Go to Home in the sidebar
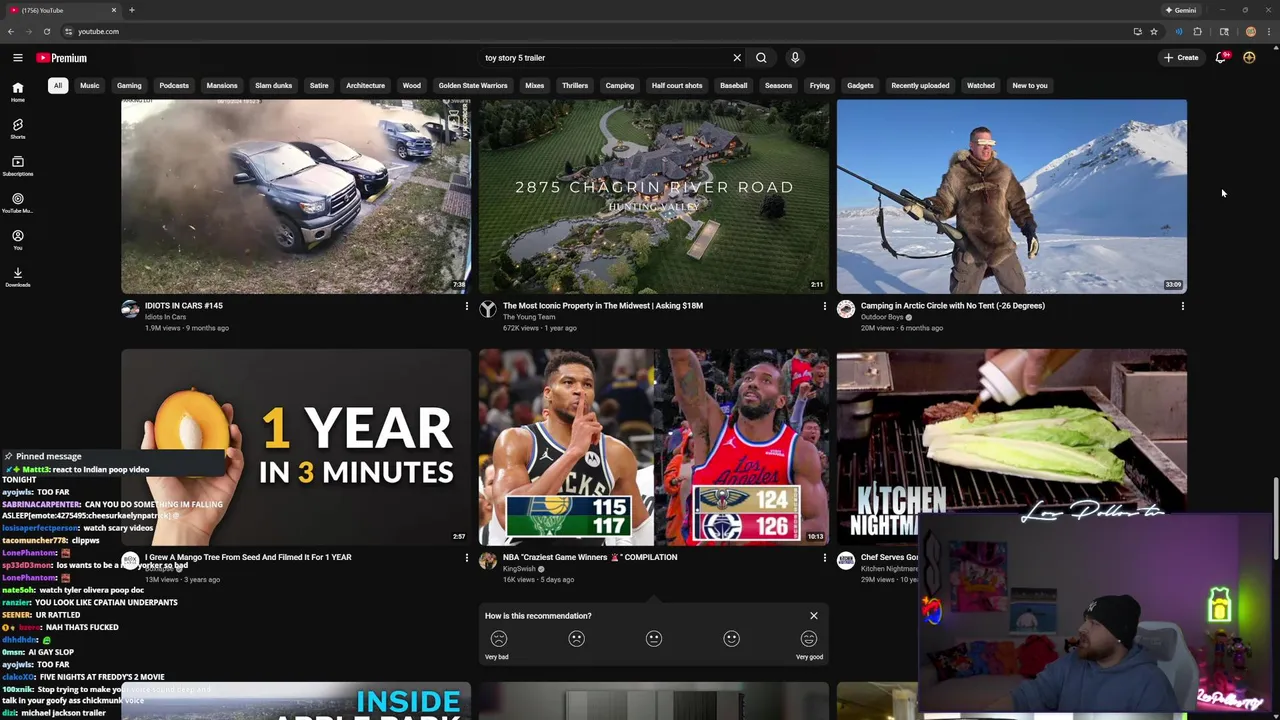 click(x=17, y=92)
